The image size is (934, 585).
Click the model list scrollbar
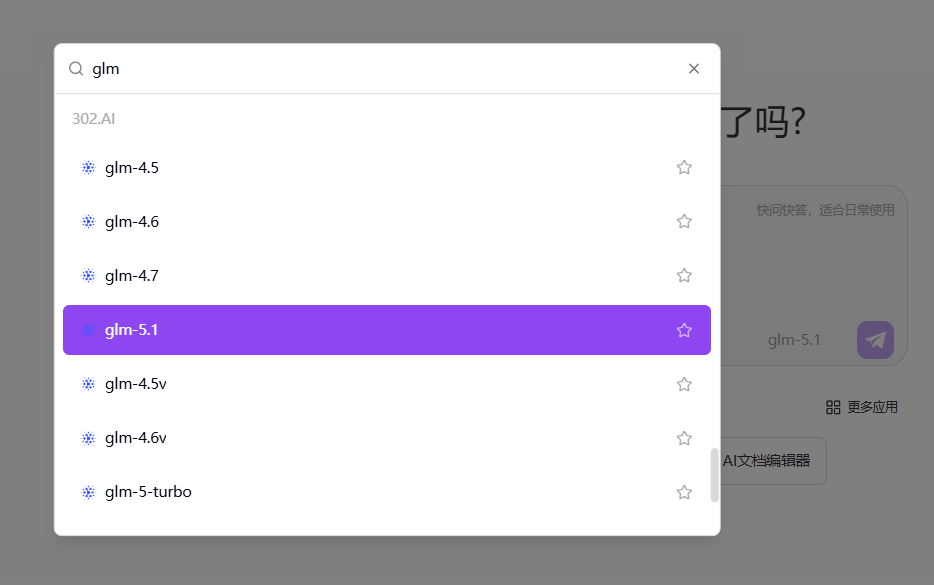[714, 474]
